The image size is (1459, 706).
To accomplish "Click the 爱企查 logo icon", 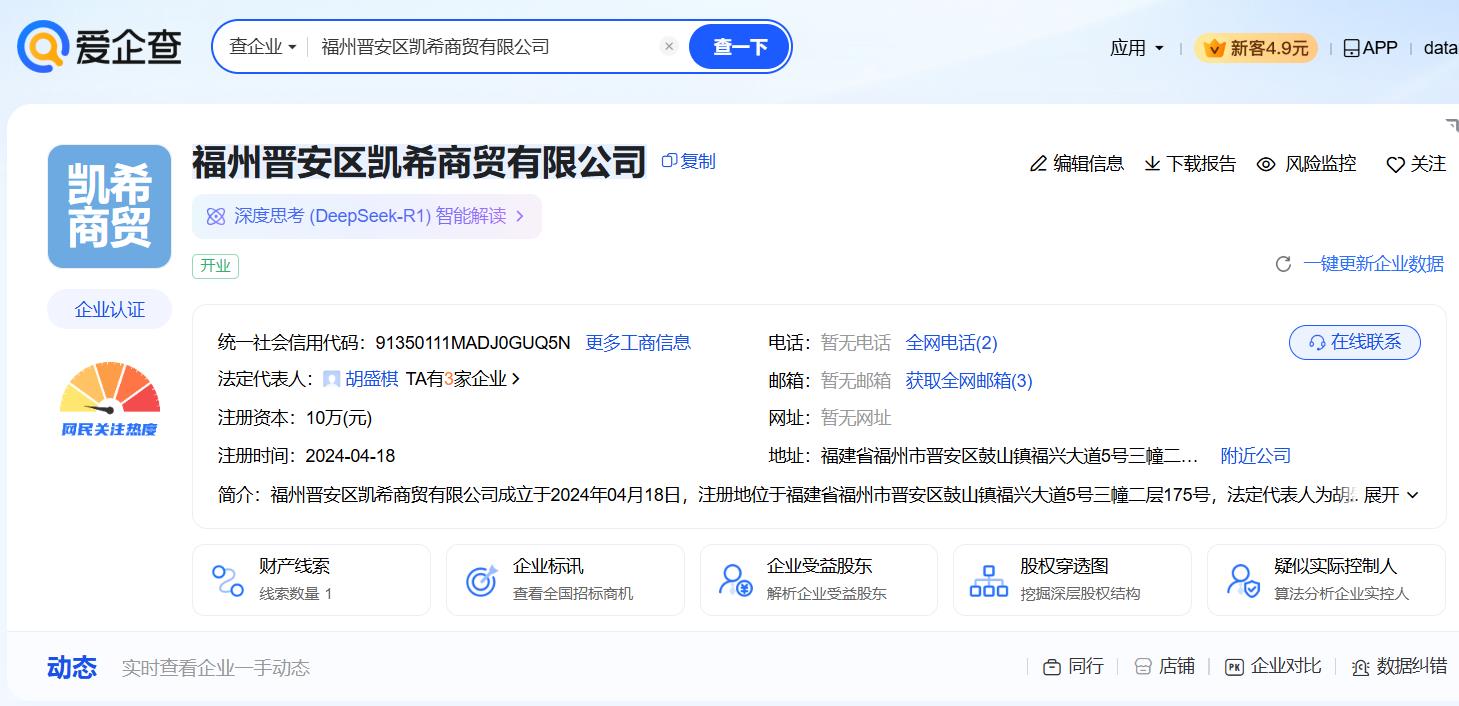I will [42, 47].
